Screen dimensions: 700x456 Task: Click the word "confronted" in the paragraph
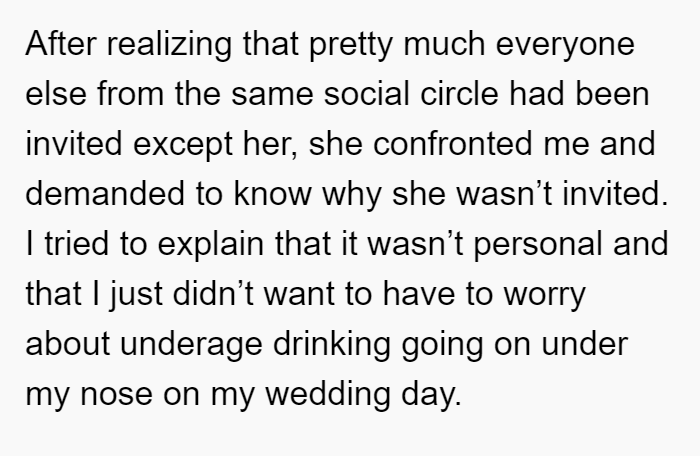pyautogui.click(x=453, y=144)
